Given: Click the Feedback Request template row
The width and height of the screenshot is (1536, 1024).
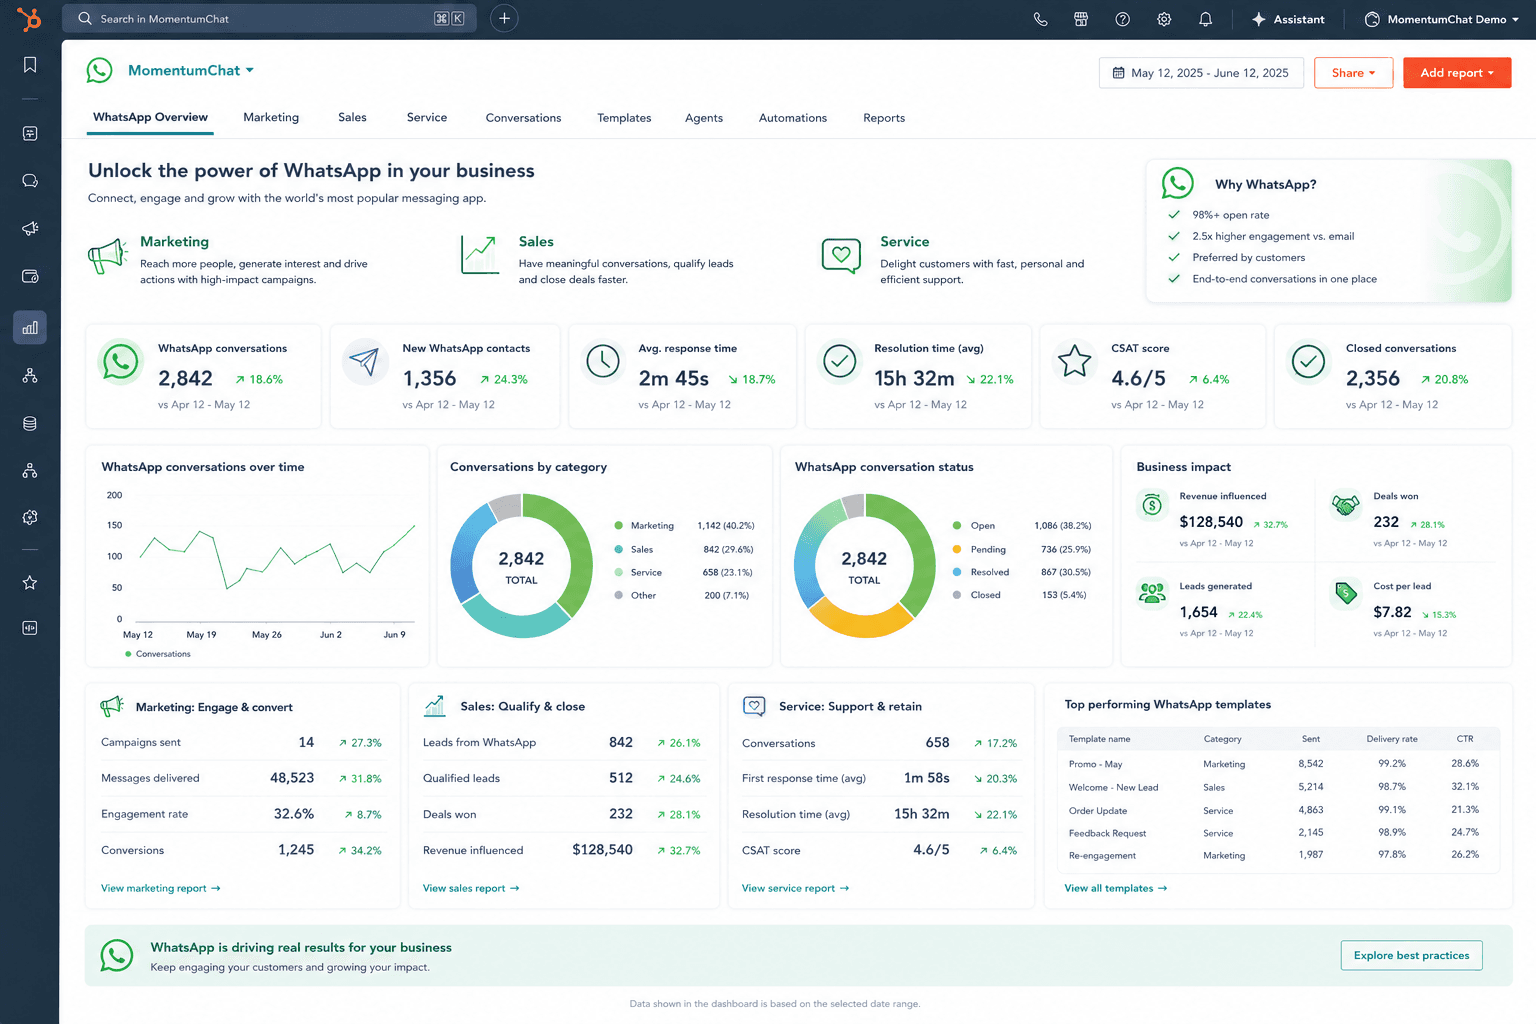Looking at the screenshot, I should coord(1278,833).
